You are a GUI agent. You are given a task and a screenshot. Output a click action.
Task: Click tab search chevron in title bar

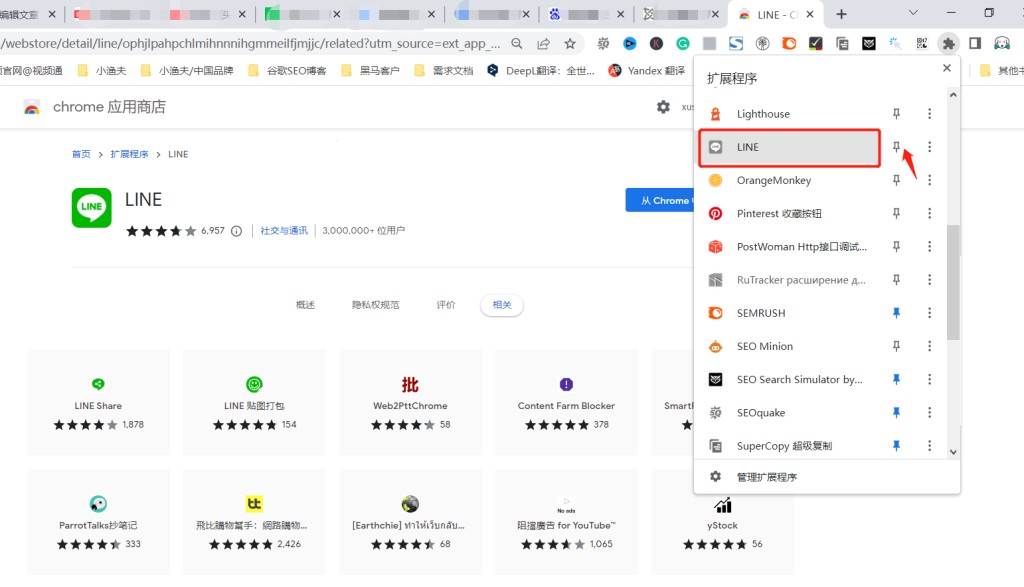913,13
